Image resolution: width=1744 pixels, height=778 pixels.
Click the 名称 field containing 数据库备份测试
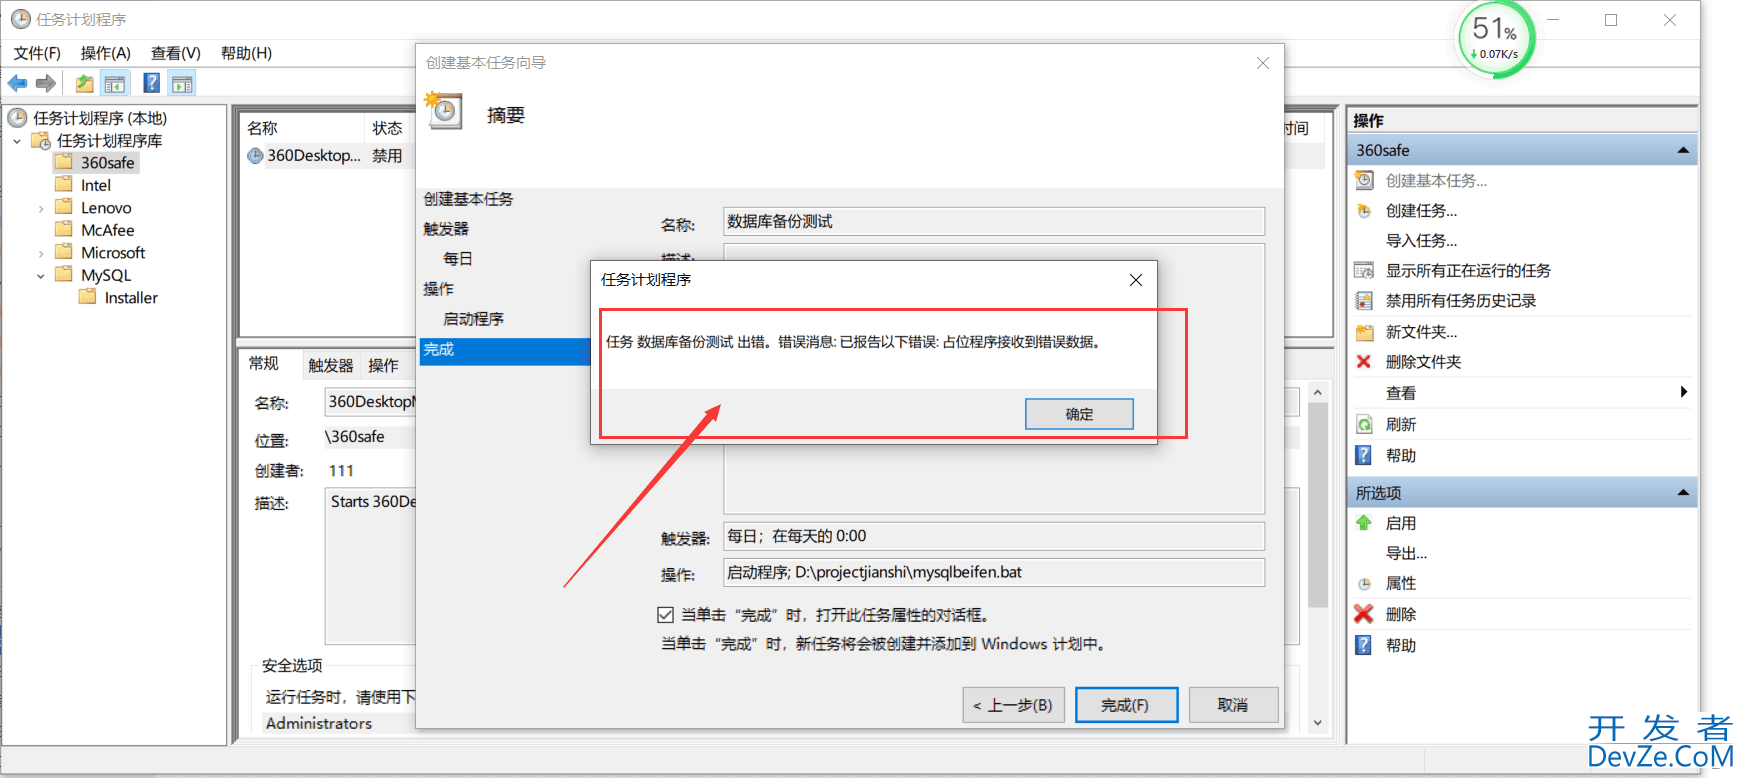tap(994, 222)
